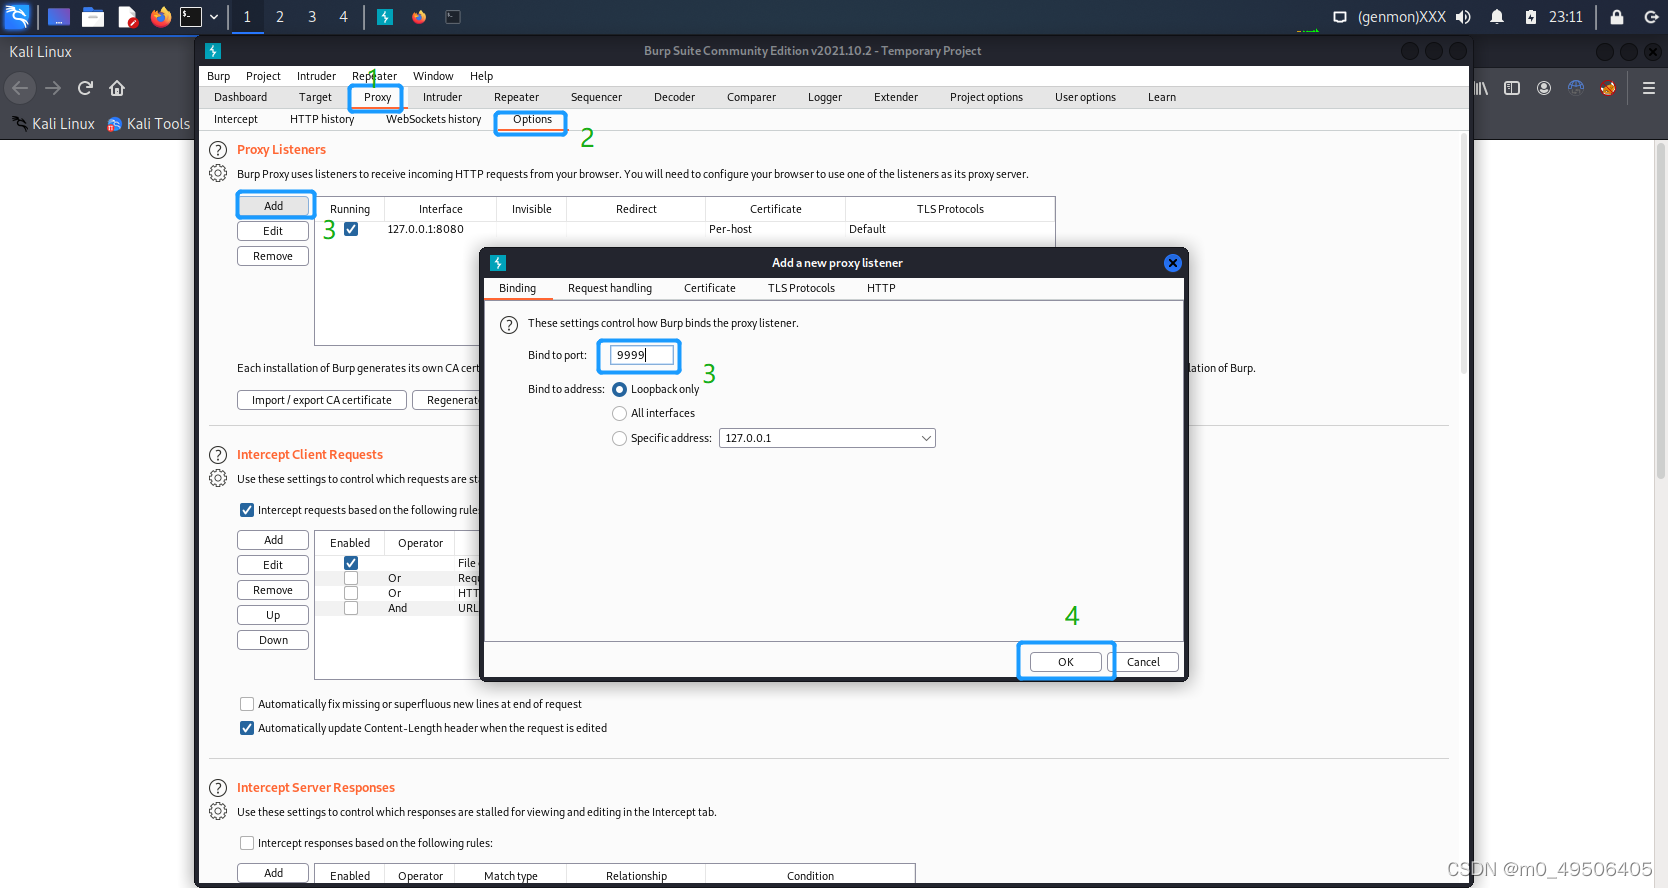Viewport: 1668px width, 888px height.
Task: Open the User options tab
Action: point(1085,97)
